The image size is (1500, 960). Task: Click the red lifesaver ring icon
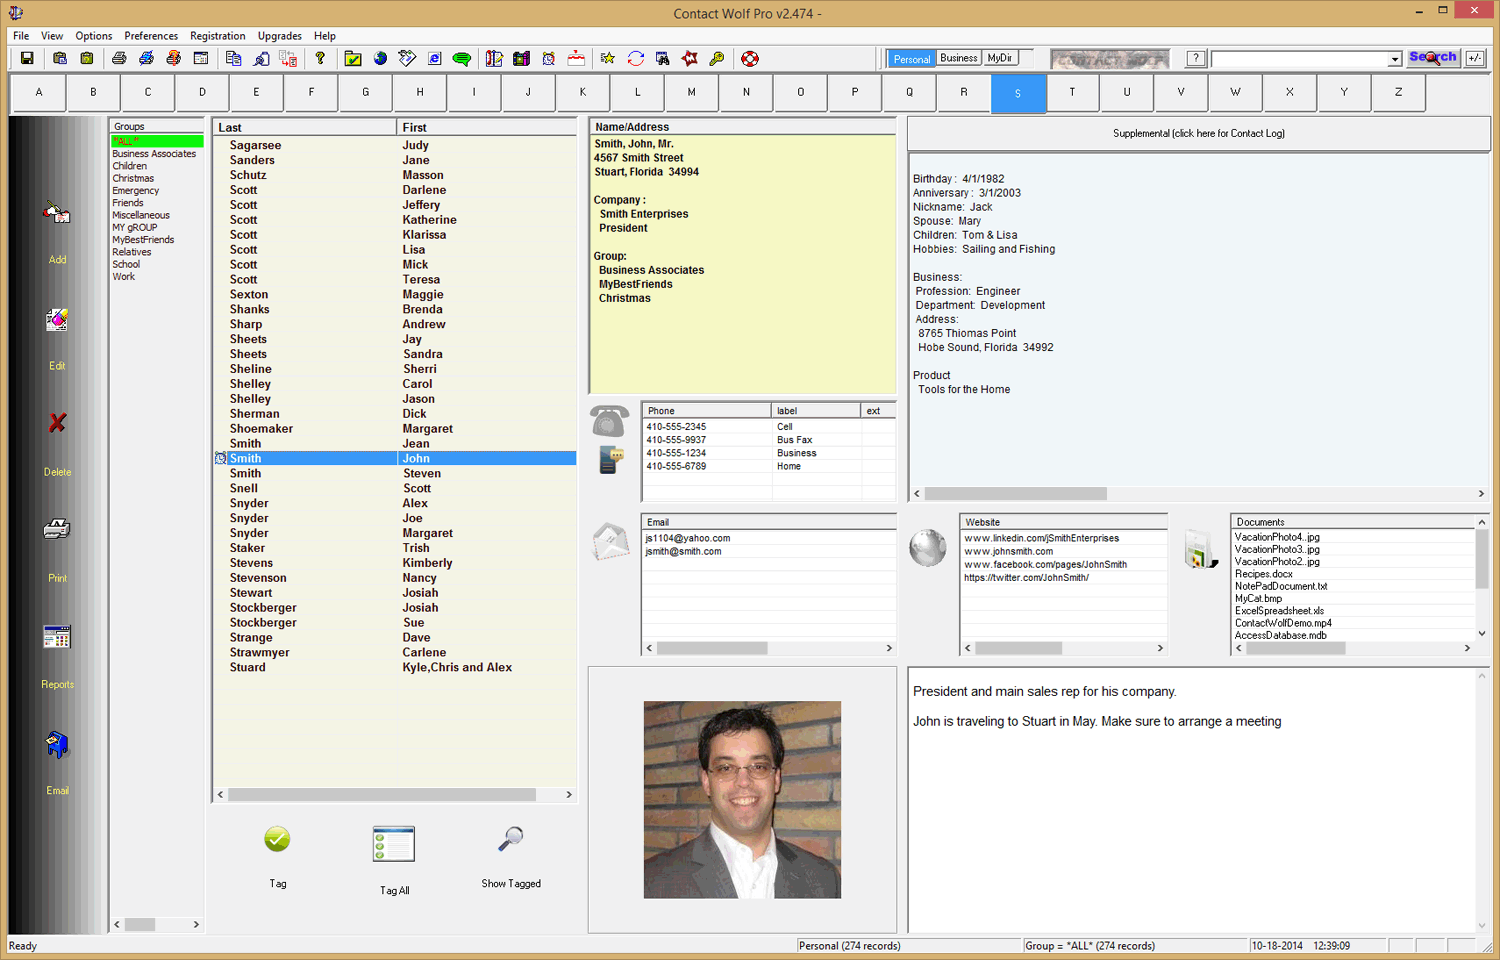pos(750,59)
